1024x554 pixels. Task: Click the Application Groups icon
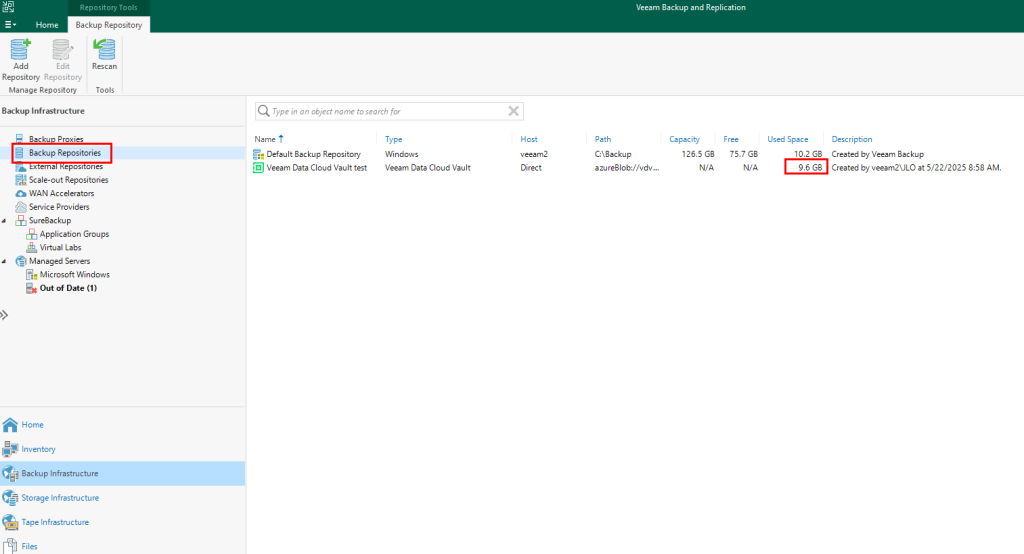[x=31, y=234]
